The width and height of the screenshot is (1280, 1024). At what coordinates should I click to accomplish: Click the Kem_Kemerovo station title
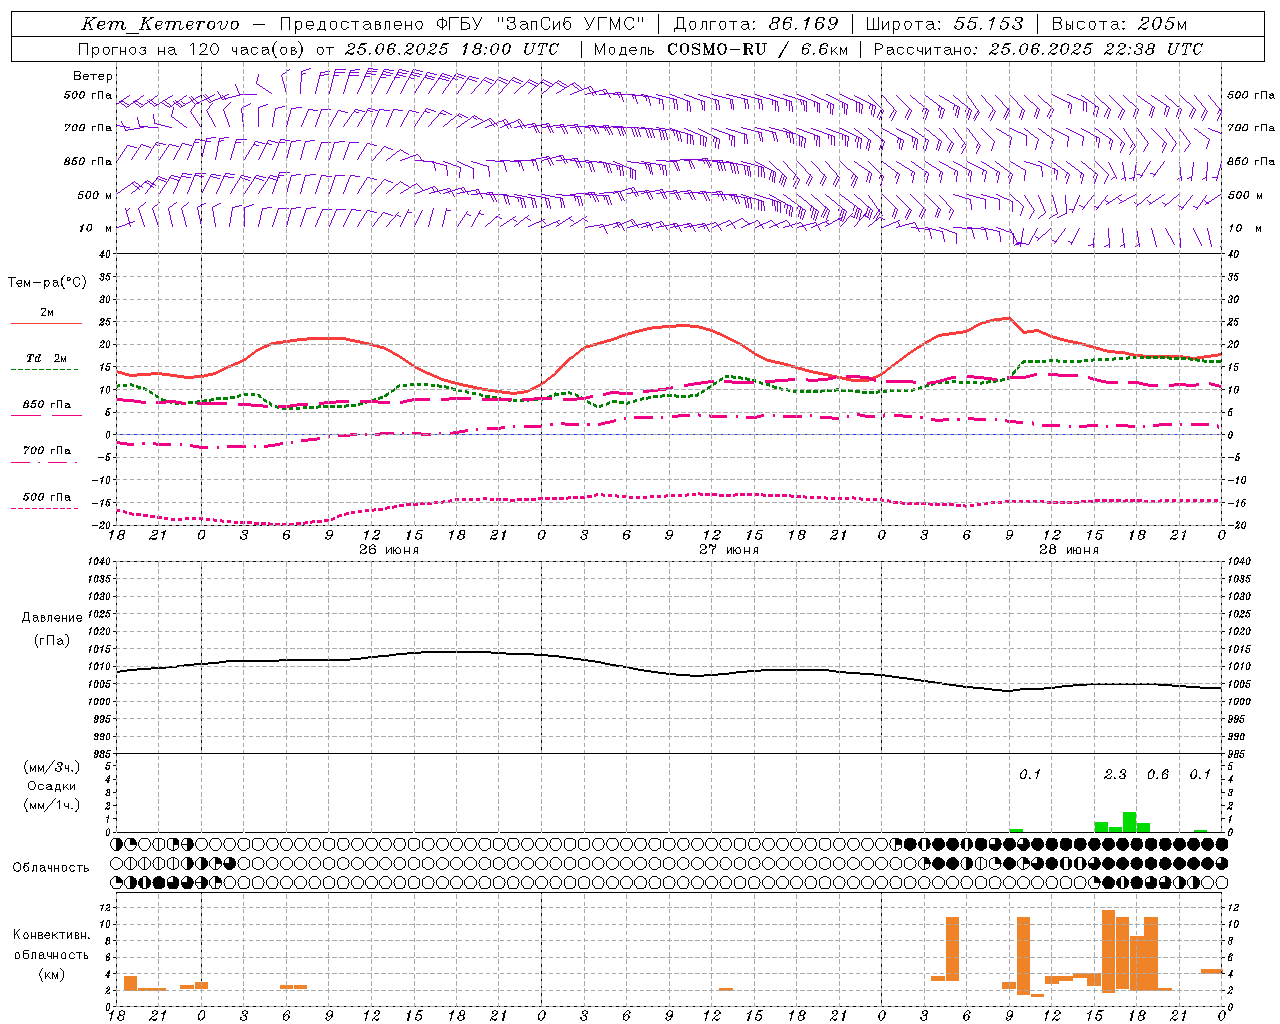160,24
